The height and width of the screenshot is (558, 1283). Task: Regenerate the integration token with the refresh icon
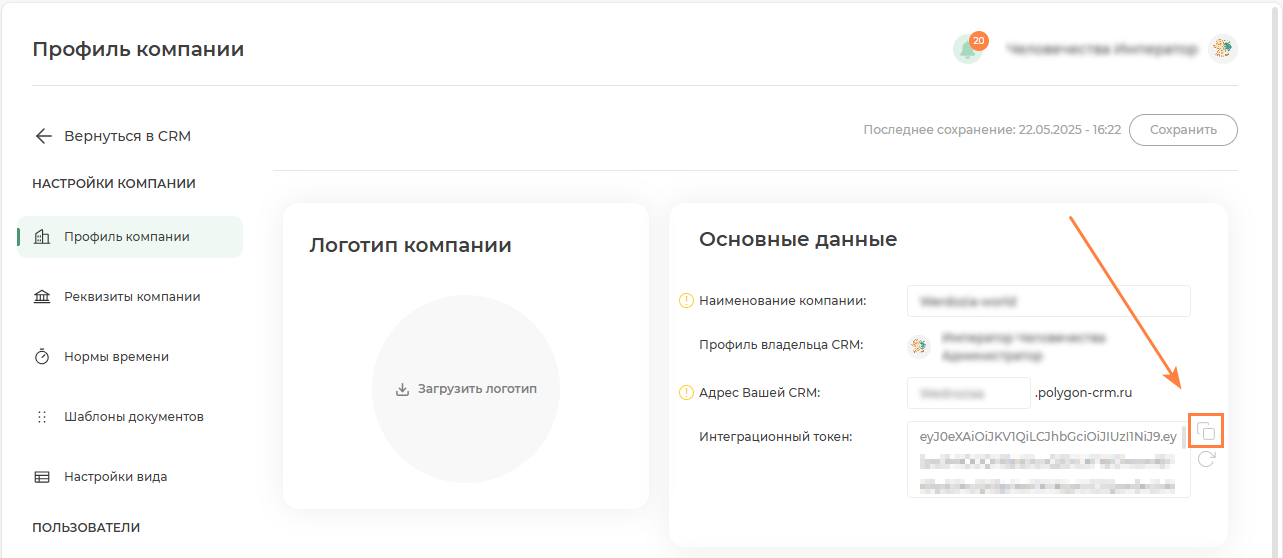click(1207, 459)
